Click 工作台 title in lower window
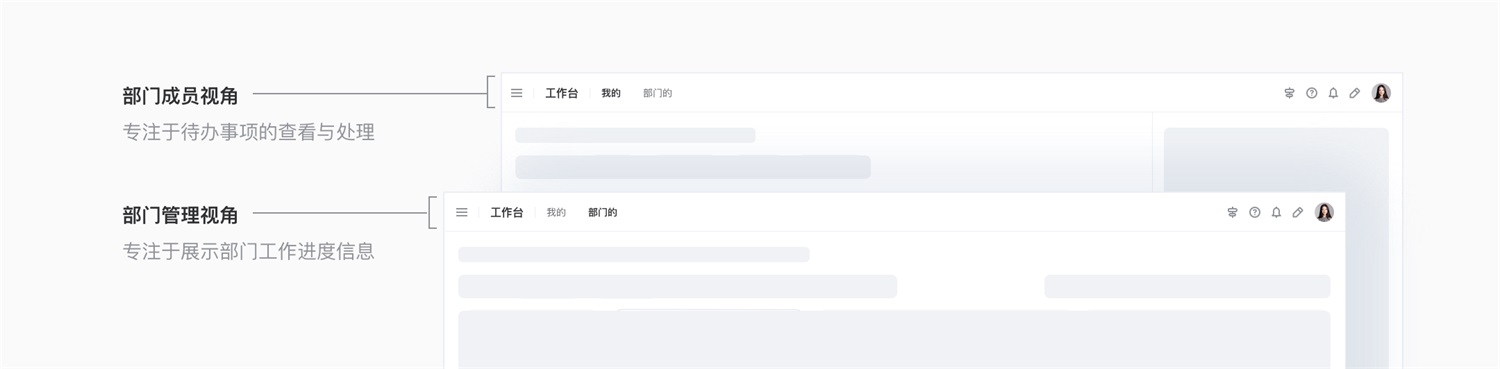The width and height of the screenshot is (1500, 369). click(x=507, y=212)
